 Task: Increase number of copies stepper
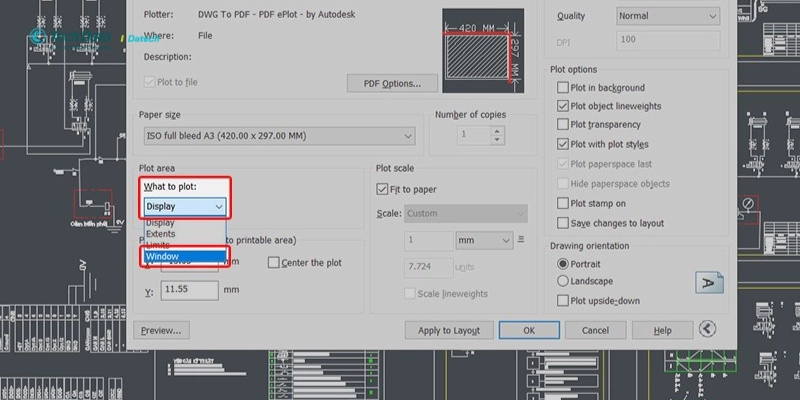497,131
